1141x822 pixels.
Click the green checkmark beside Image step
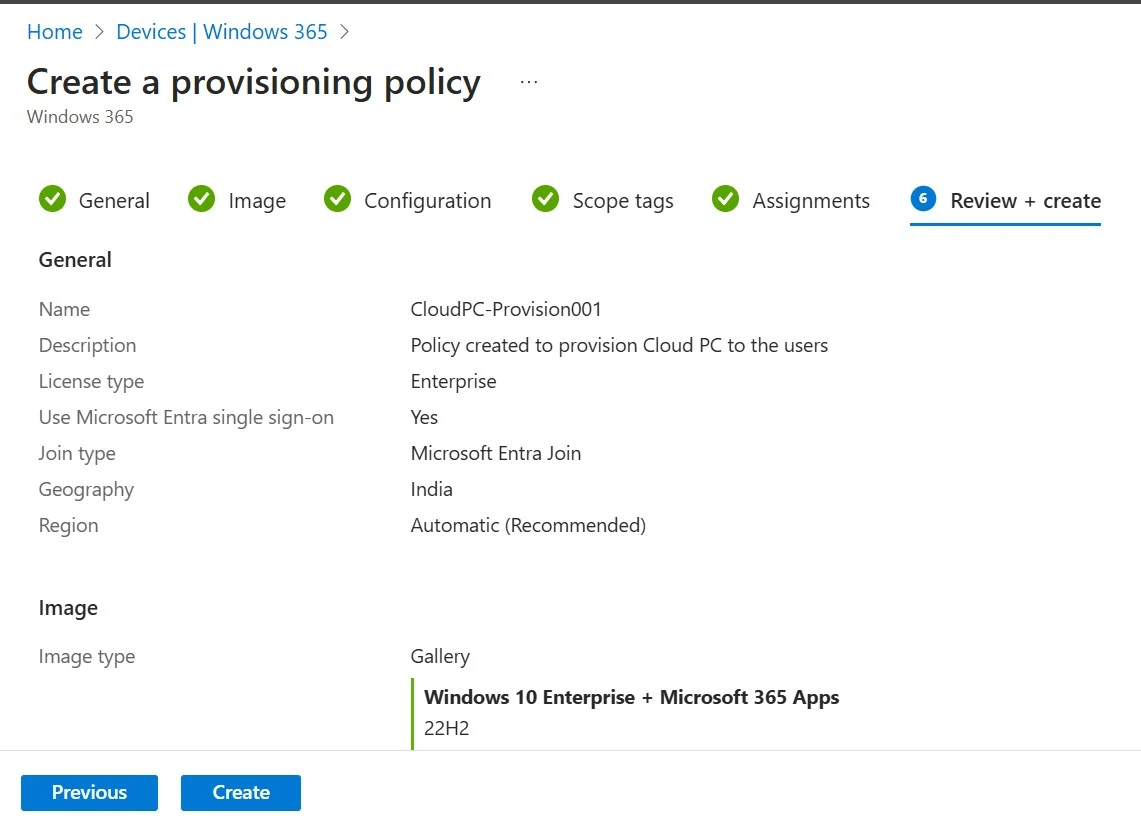202,200
